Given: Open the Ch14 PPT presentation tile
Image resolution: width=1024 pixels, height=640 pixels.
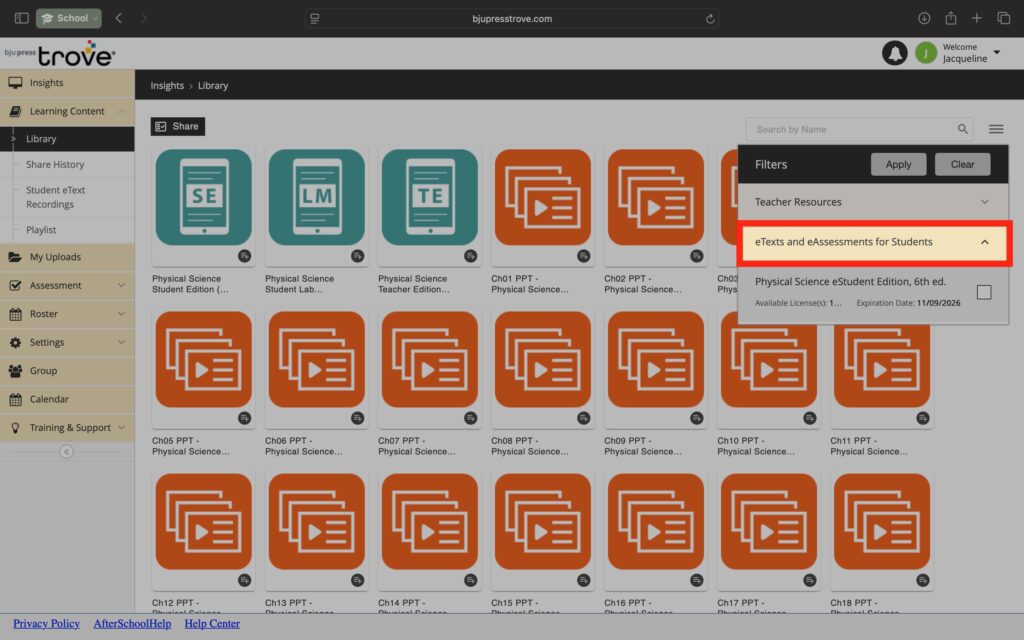Looking at the screenshot, I should coord(430,521).
